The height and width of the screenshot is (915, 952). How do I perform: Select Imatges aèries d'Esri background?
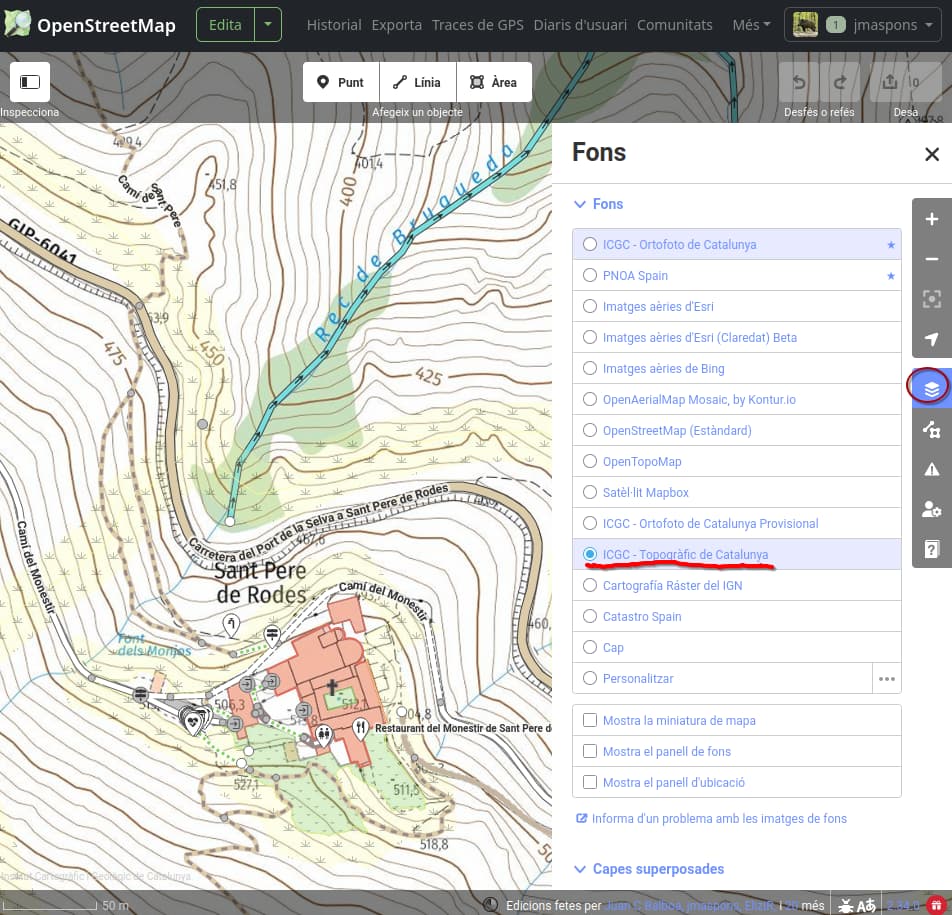(736, 306)
